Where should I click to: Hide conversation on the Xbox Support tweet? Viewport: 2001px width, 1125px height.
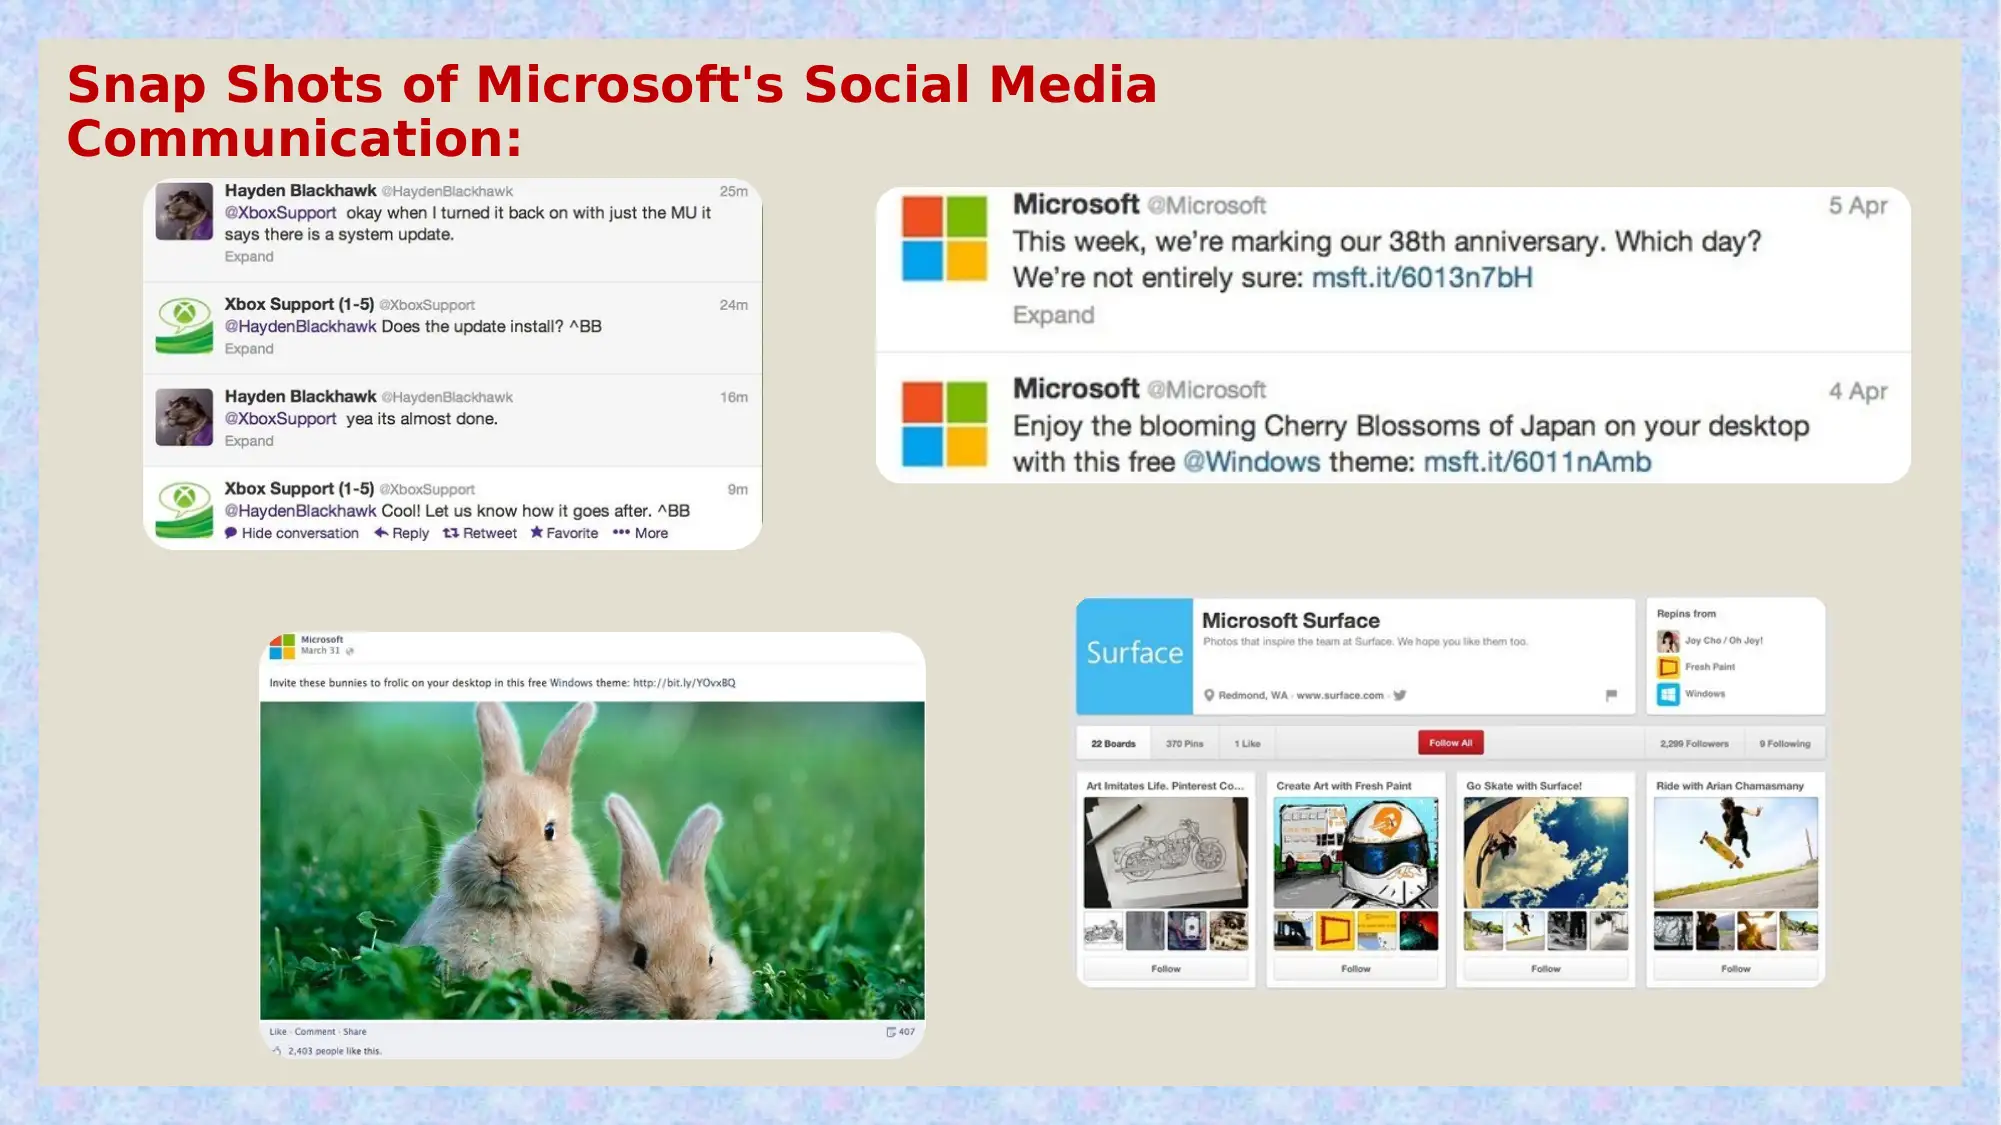coord(292,533)
